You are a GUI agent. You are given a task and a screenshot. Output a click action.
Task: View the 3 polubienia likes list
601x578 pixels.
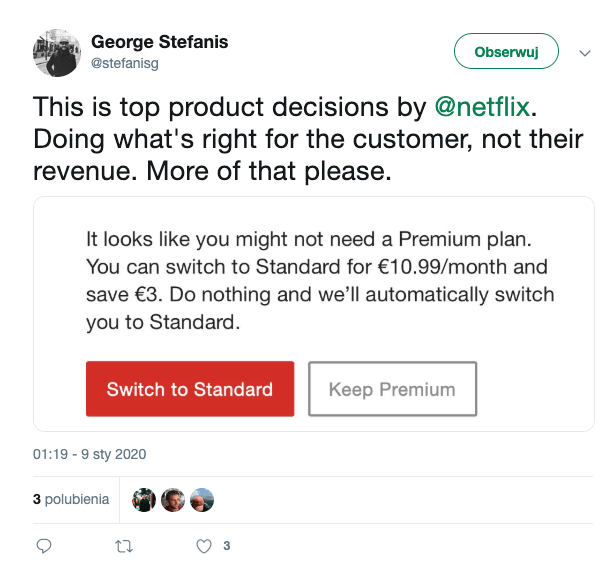tap(71, 499)
